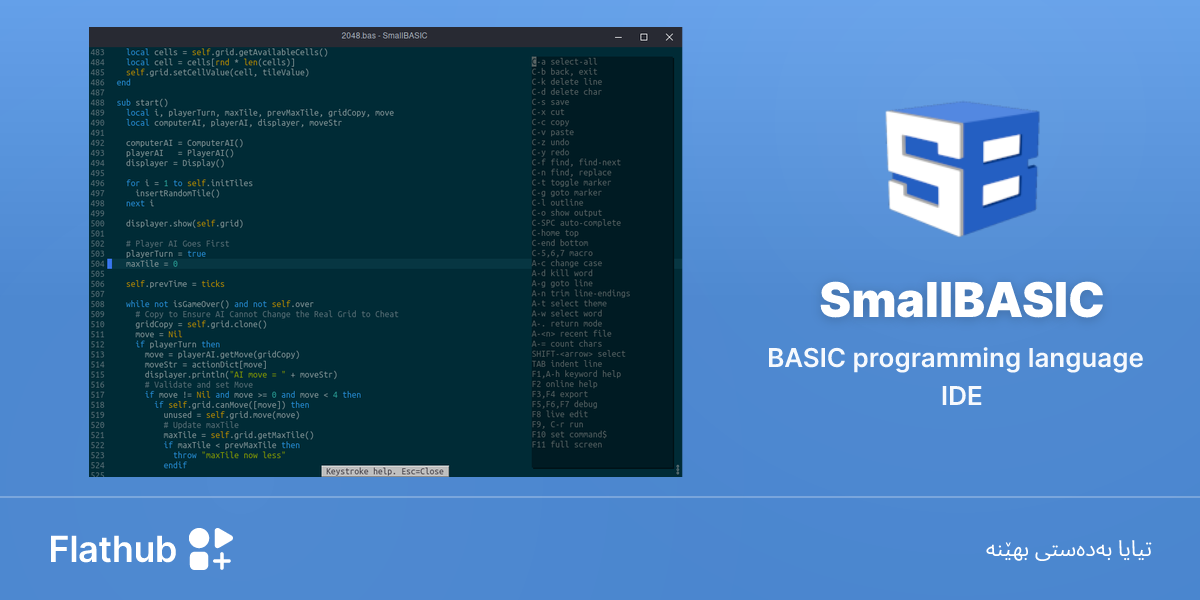The image size is (1200, 600).
Task: Click the "F9, C-r run" help entry
Action: click(557, 424)
